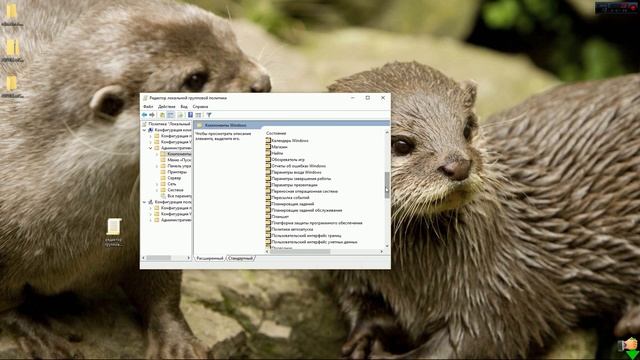Click the tree pane's horizontal scrollbar thumb
The image size is (640, 360).
158,258
